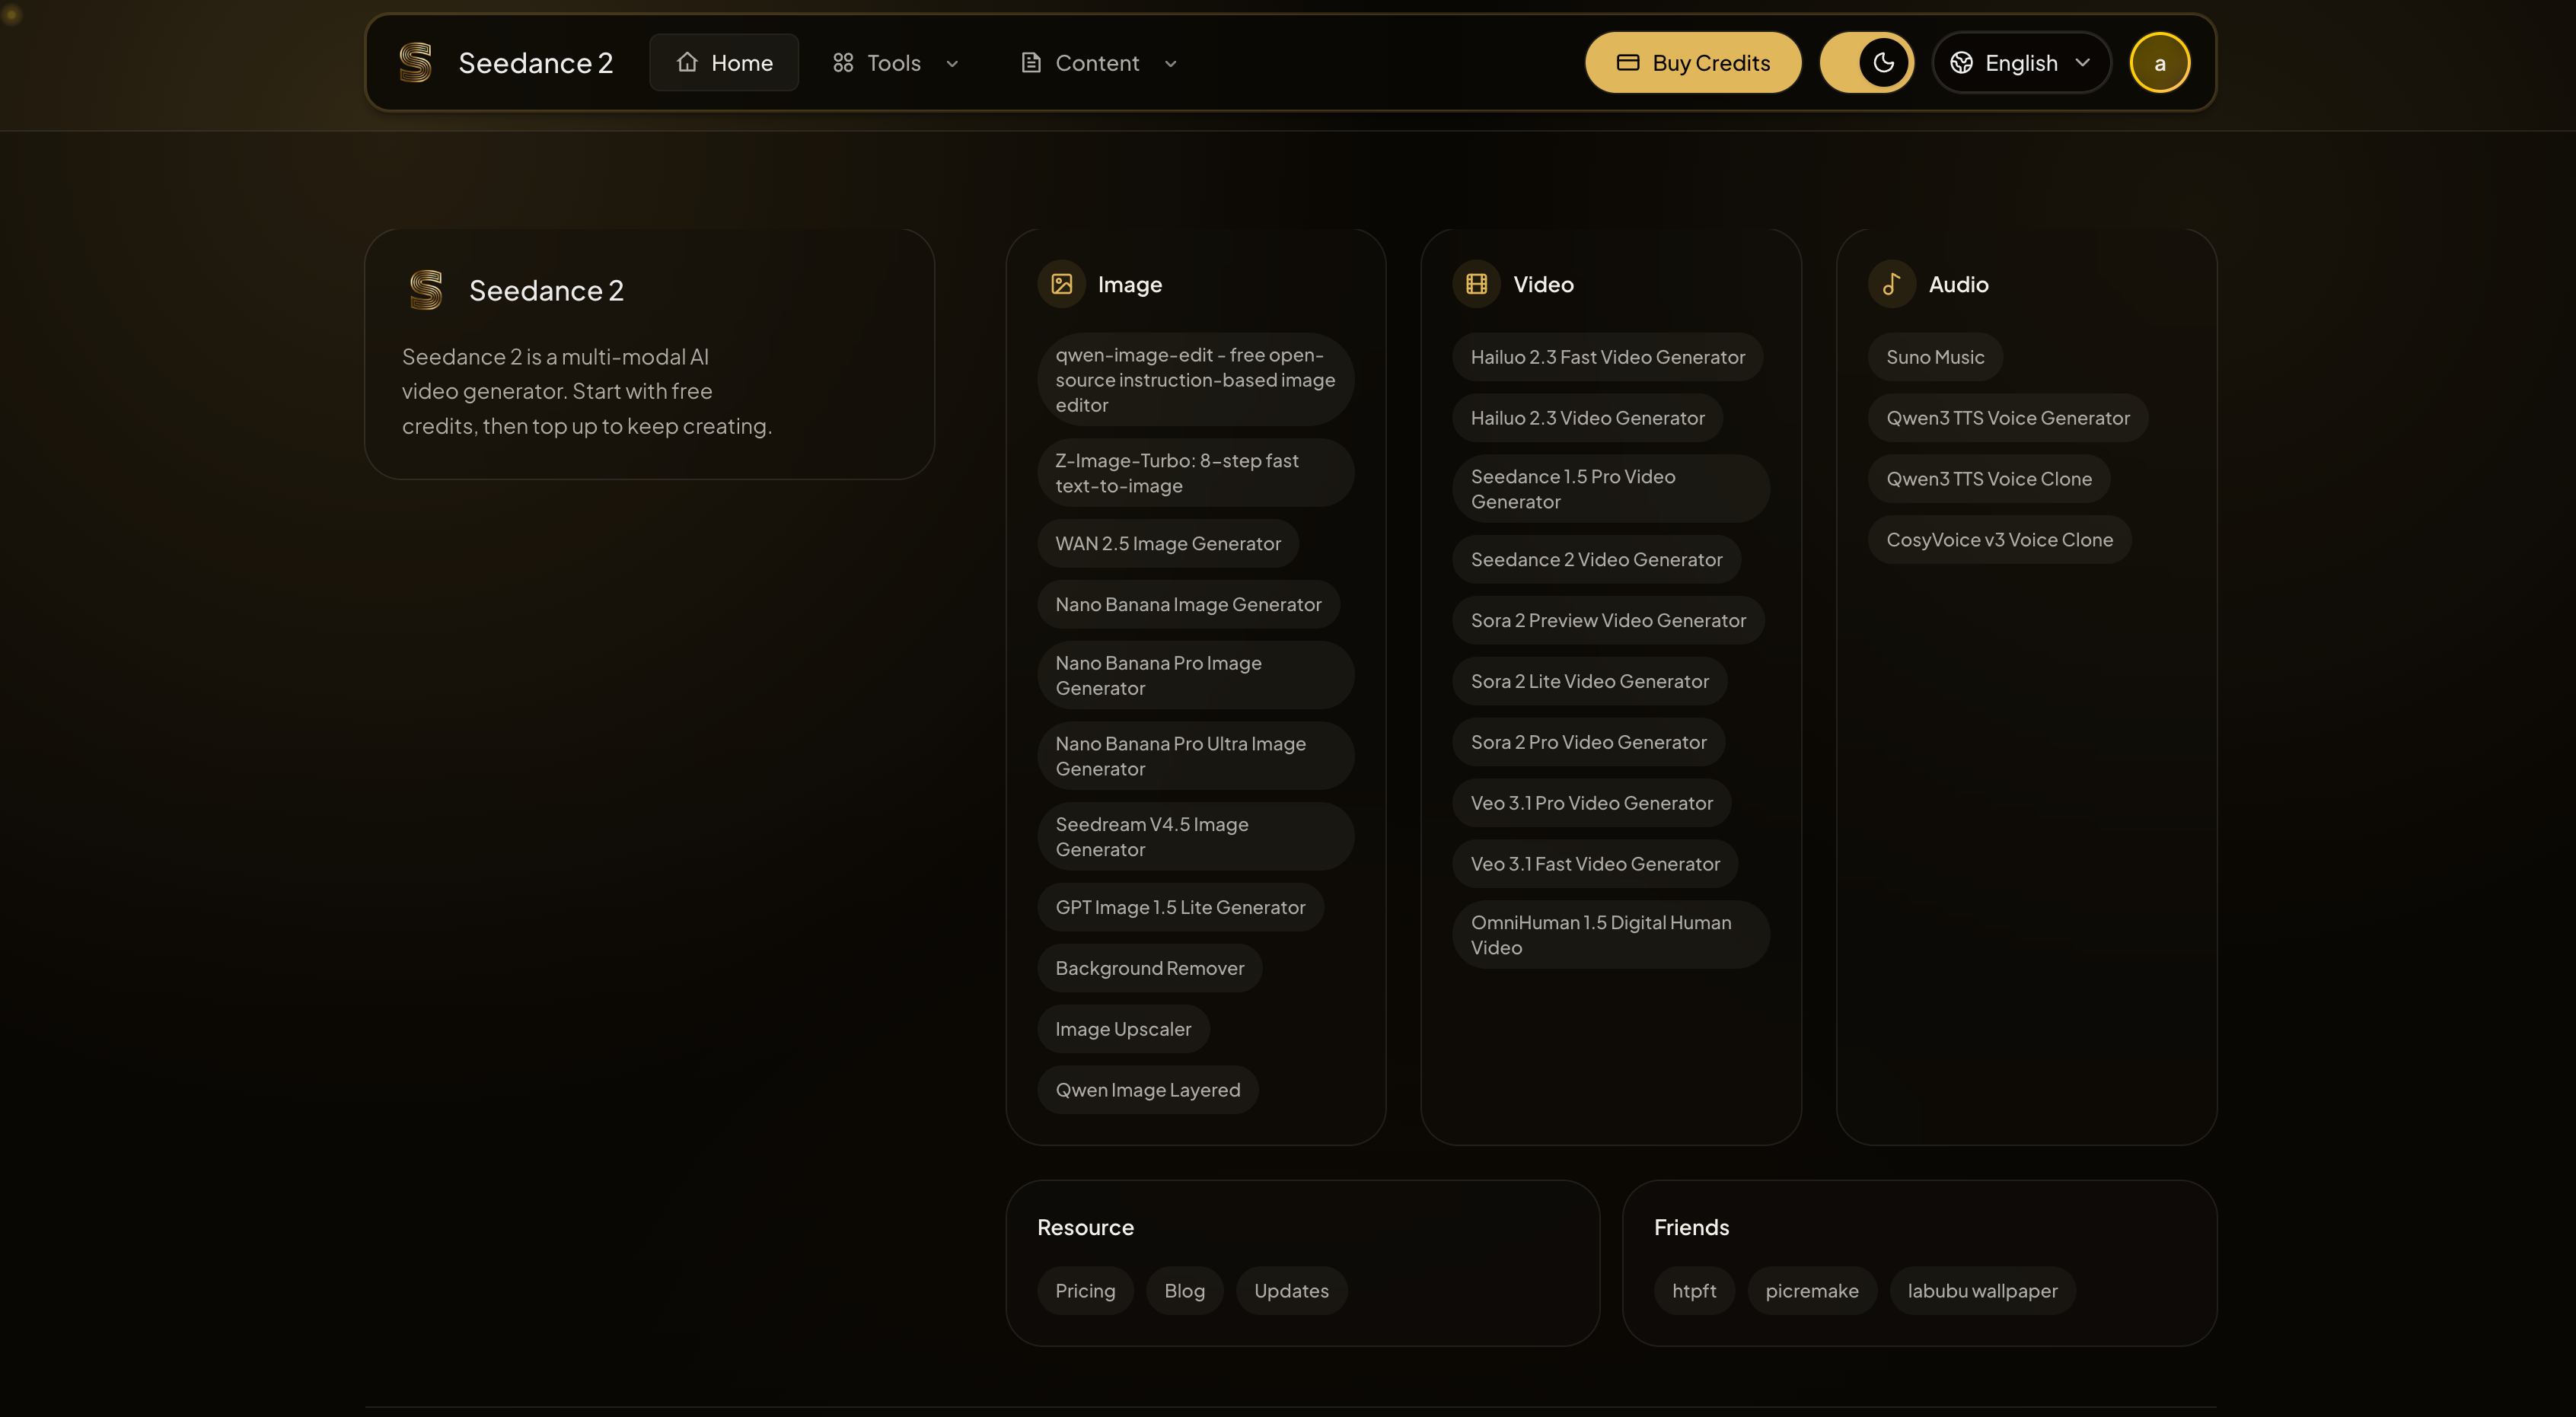
Task: Visit the labubu wallpaper friend link
Action: pyautogui.click(x=1982, y=1290)
